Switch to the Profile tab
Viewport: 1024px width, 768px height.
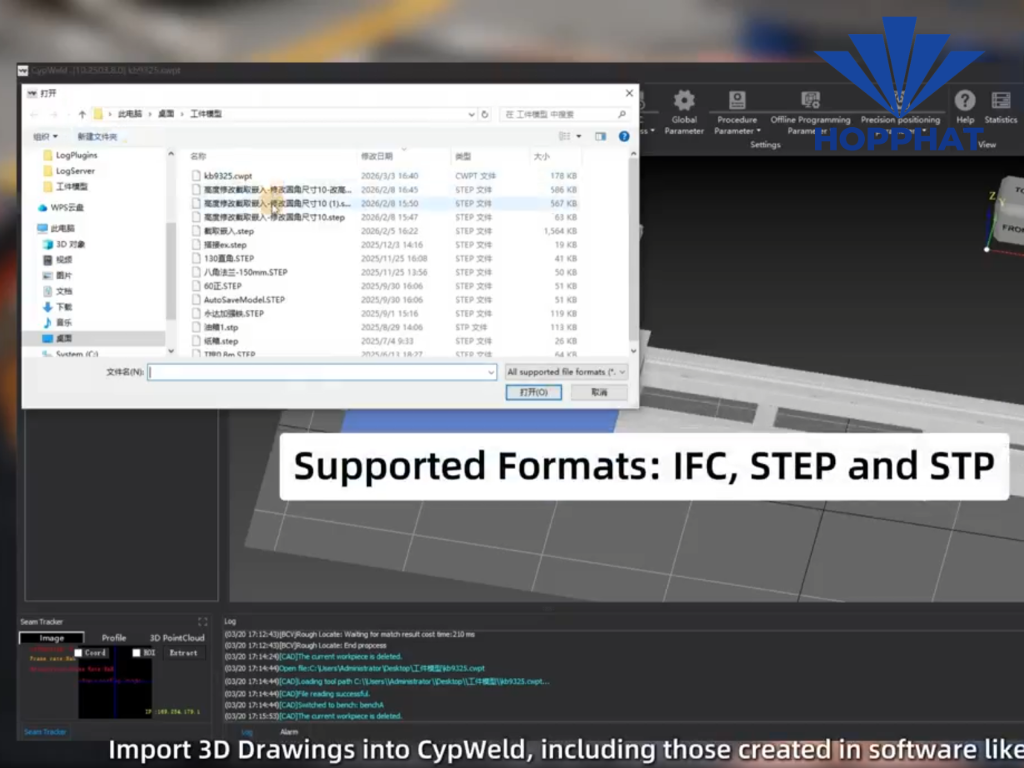click(x=114, y=637)
